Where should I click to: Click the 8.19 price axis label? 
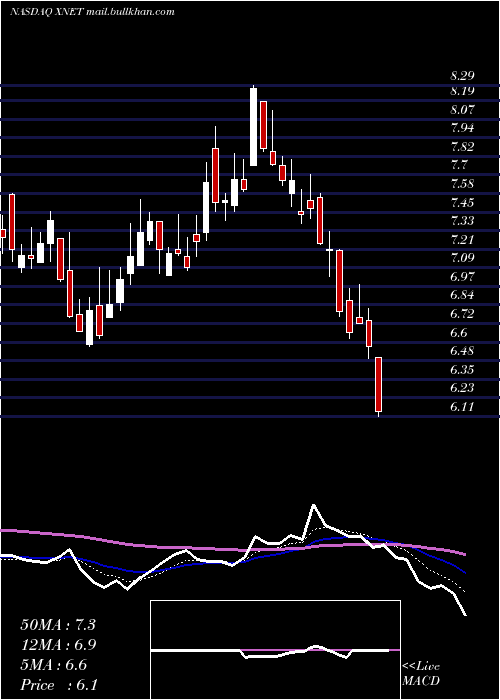[462, 91]
